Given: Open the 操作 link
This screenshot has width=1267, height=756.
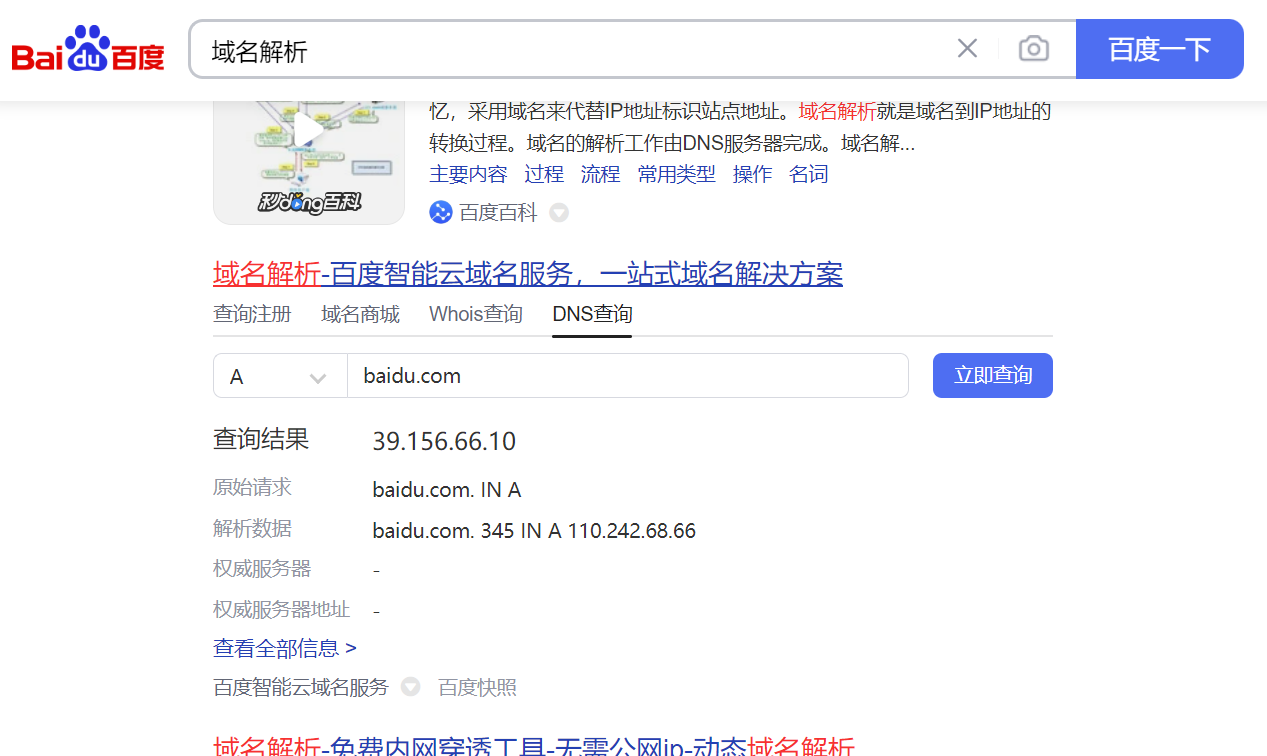Looking at the screenshot, I should click(x=752, y=174).
